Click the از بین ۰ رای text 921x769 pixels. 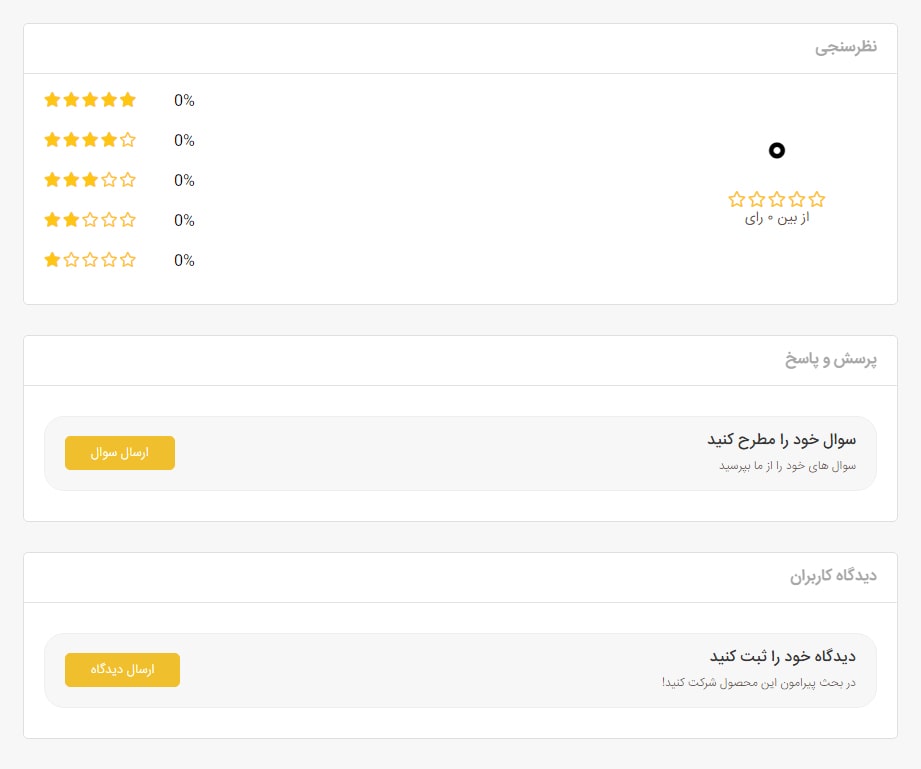click(x=777, y=219)
